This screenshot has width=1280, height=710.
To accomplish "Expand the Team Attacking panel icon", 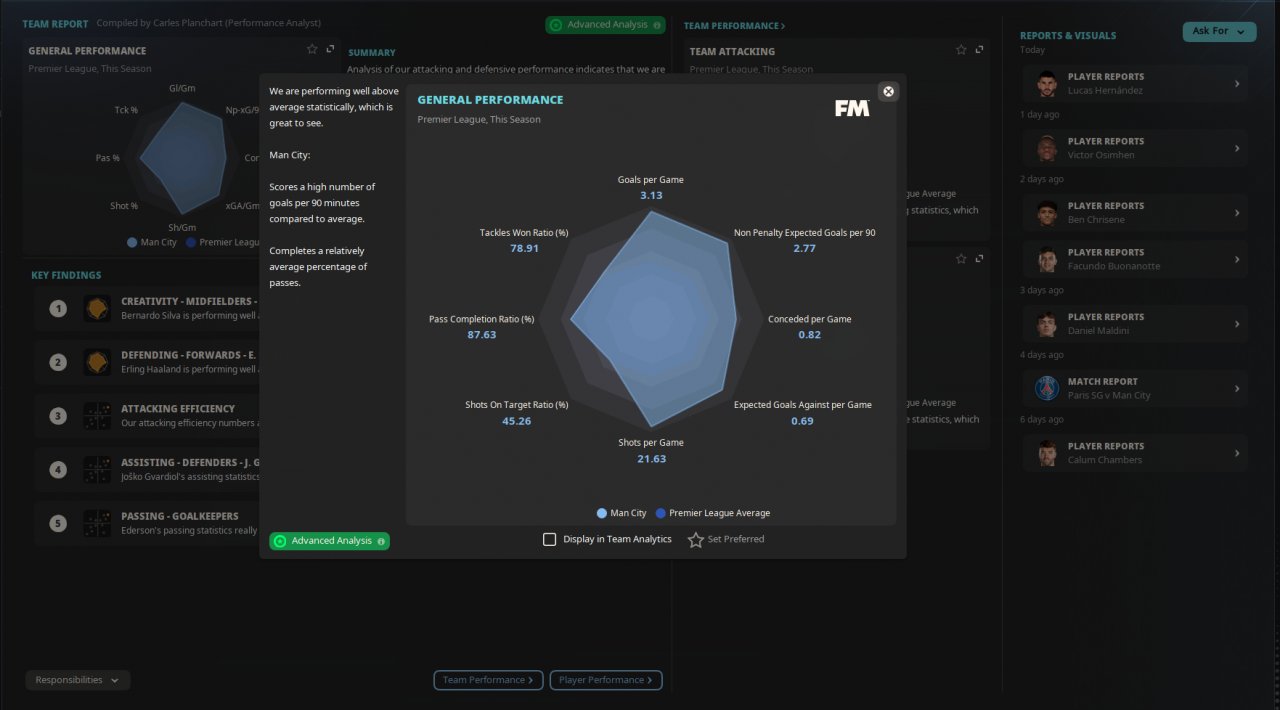I will (979, 50).
